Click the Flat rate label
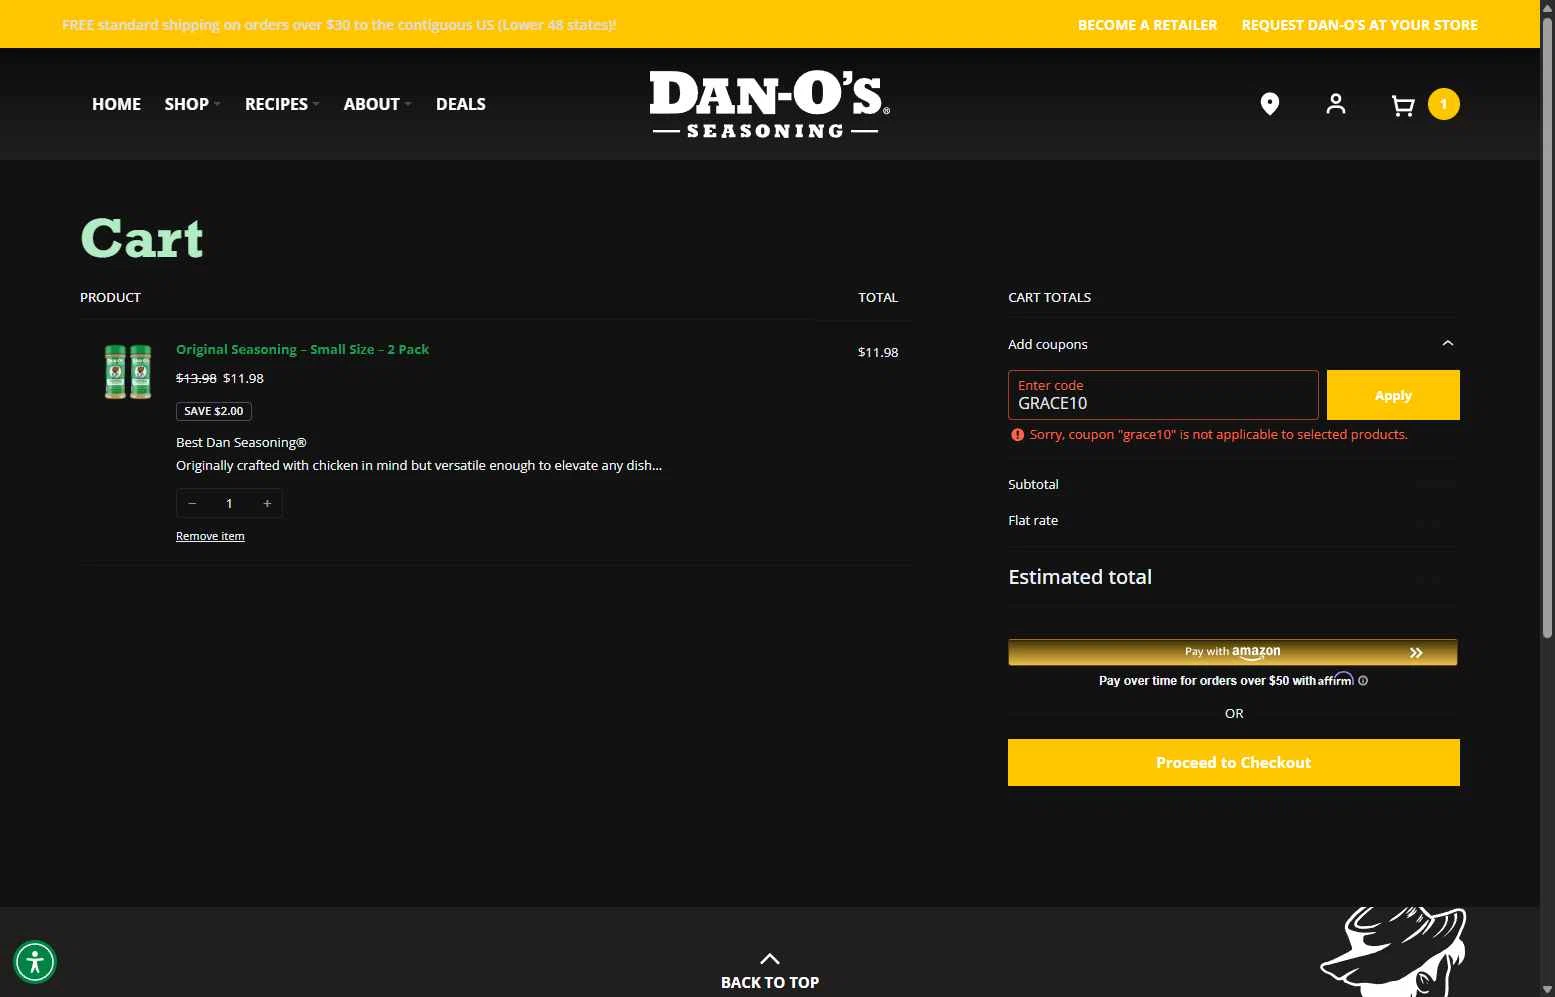Screen dimensions: 1555x997 click(1033, 520)
